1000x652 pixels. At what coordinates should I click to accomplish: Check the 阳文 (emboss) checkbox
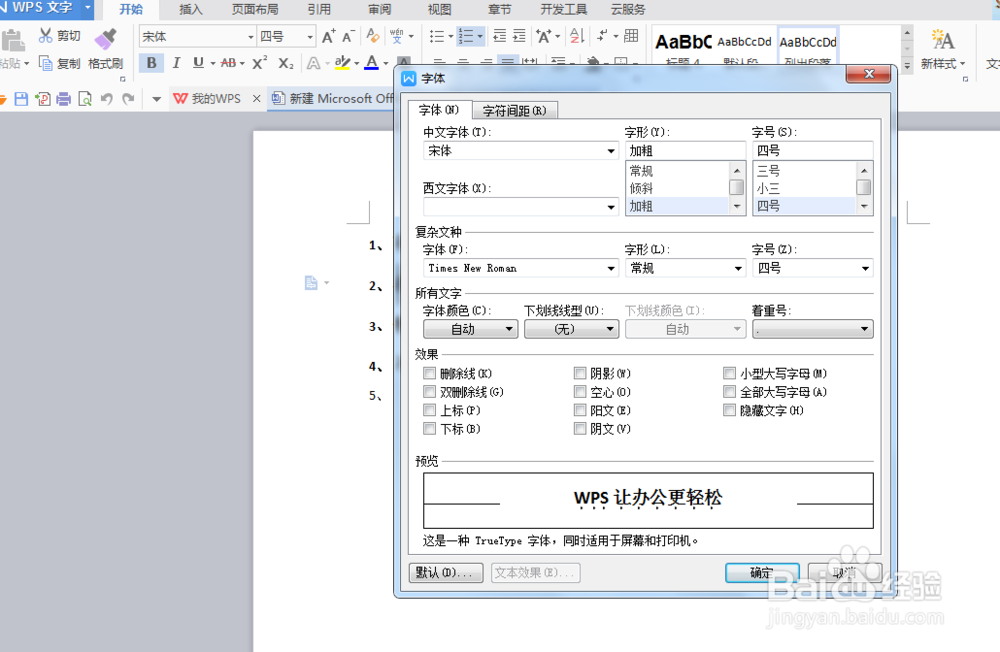[x=580, y=410]
